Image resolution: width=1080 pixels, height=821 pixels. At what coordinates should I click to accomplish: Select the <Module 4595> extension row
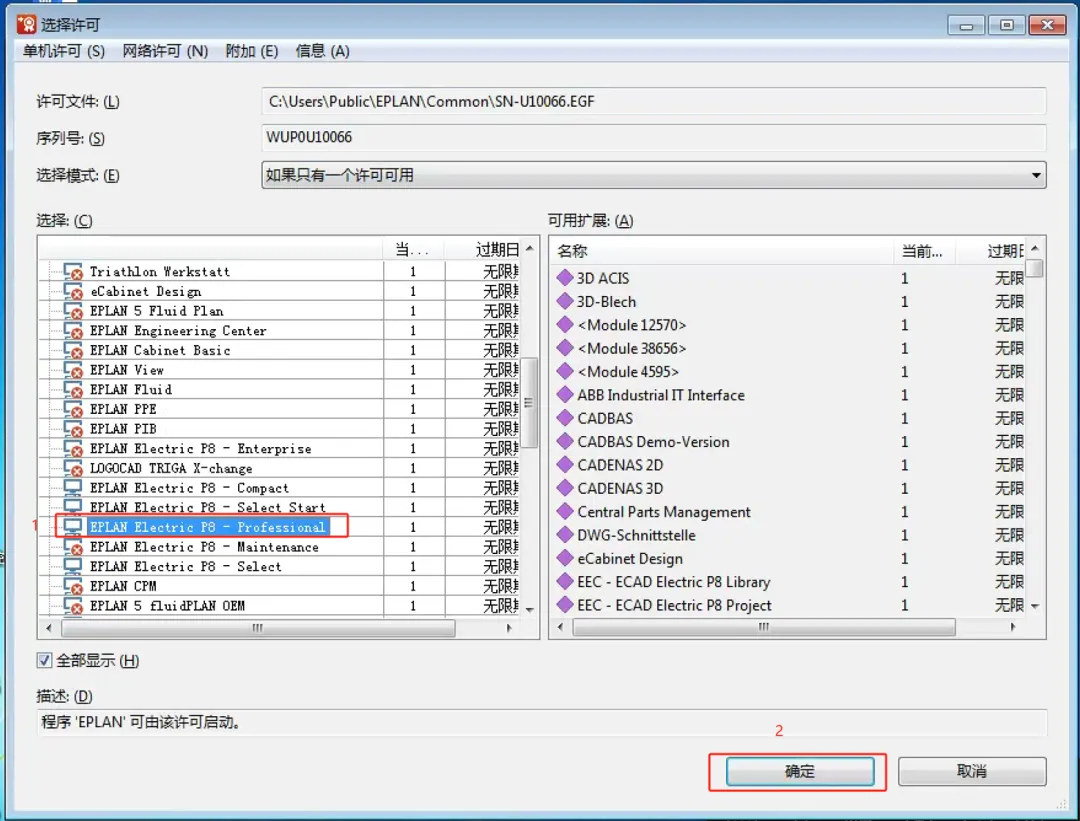point(789,371)
